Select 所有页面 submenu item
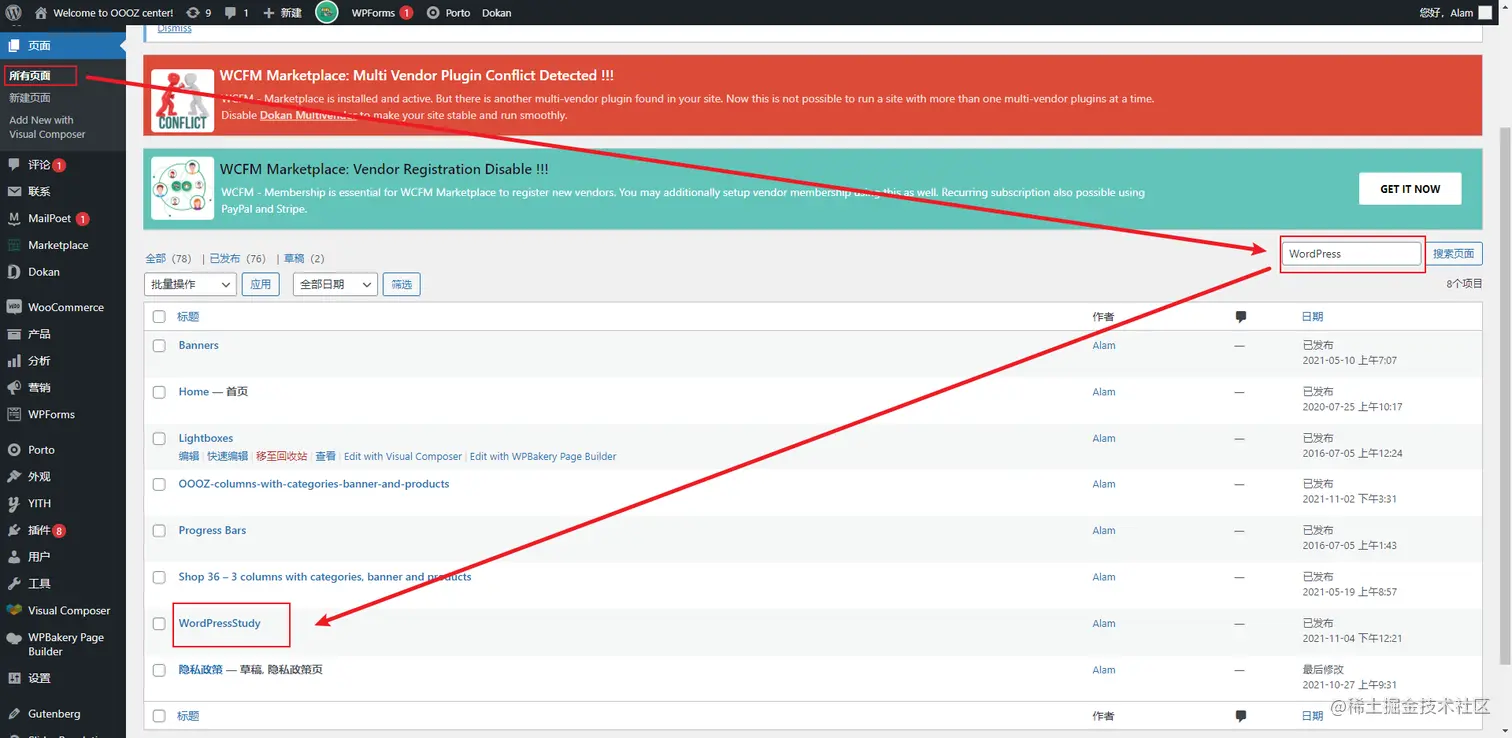The width and height of the screenshot is (1512, 738). point(30,76)
